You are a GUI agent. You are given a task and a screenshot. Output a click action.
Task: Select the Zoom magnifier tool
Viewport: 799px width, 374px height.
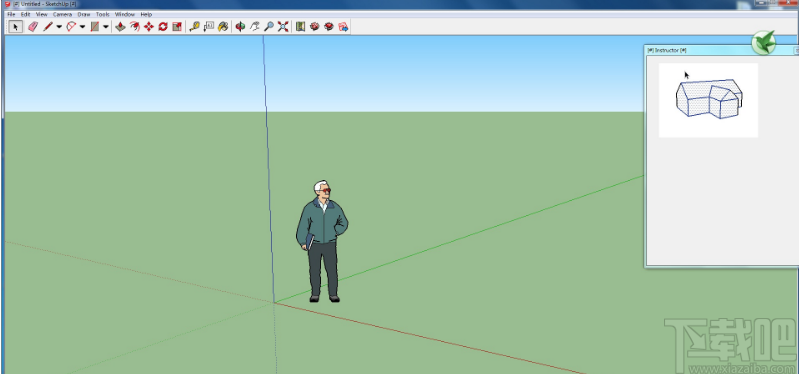(x=269, y=26)
